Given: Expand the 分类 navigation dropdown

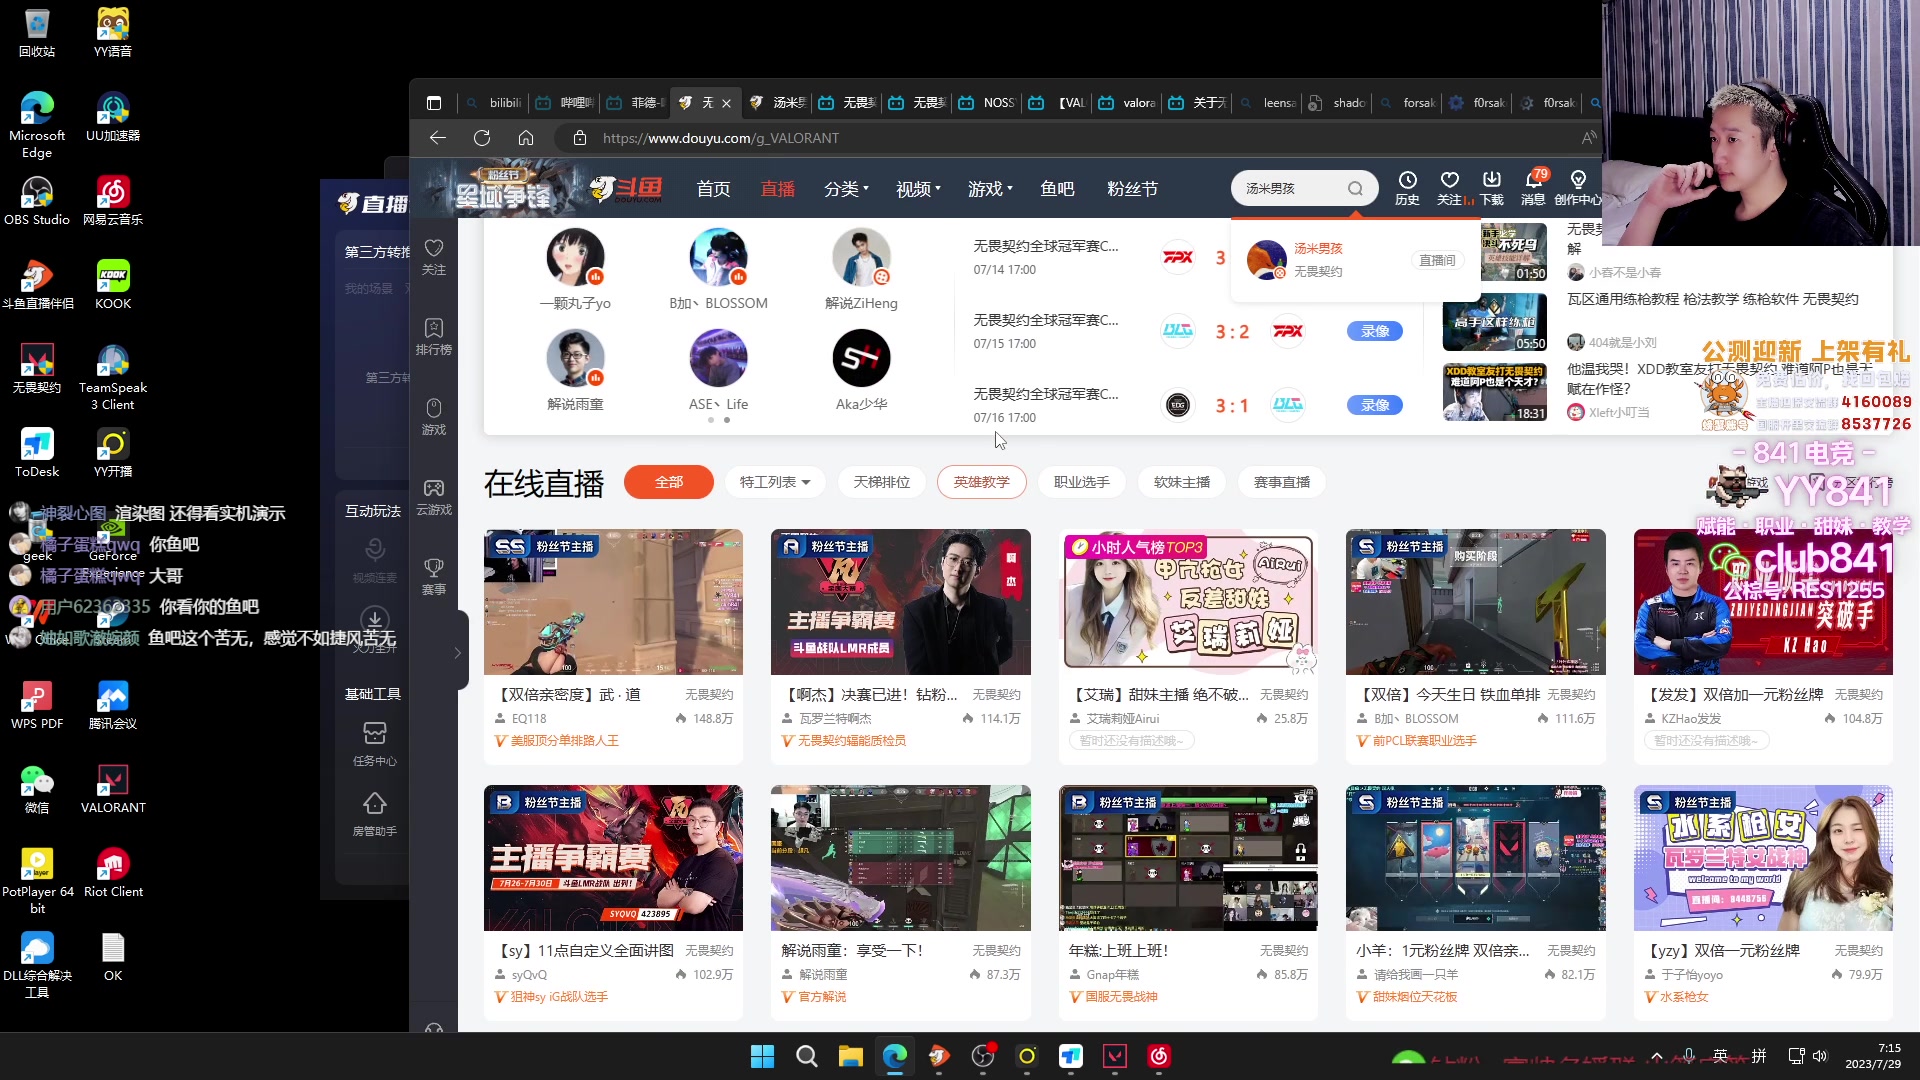Looking at the screenshot, I should [846, 189].
